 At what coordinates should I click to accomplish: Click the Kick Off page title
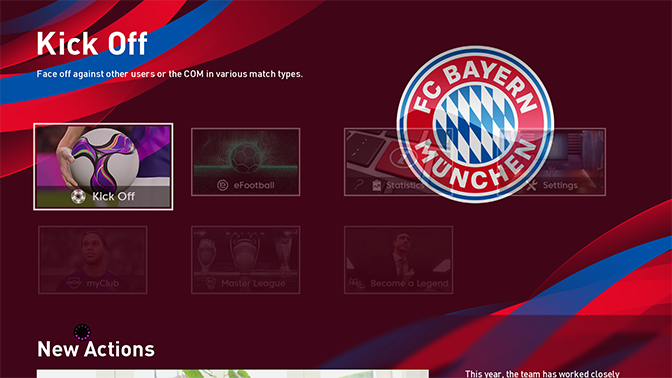click(x=92, y=44)
